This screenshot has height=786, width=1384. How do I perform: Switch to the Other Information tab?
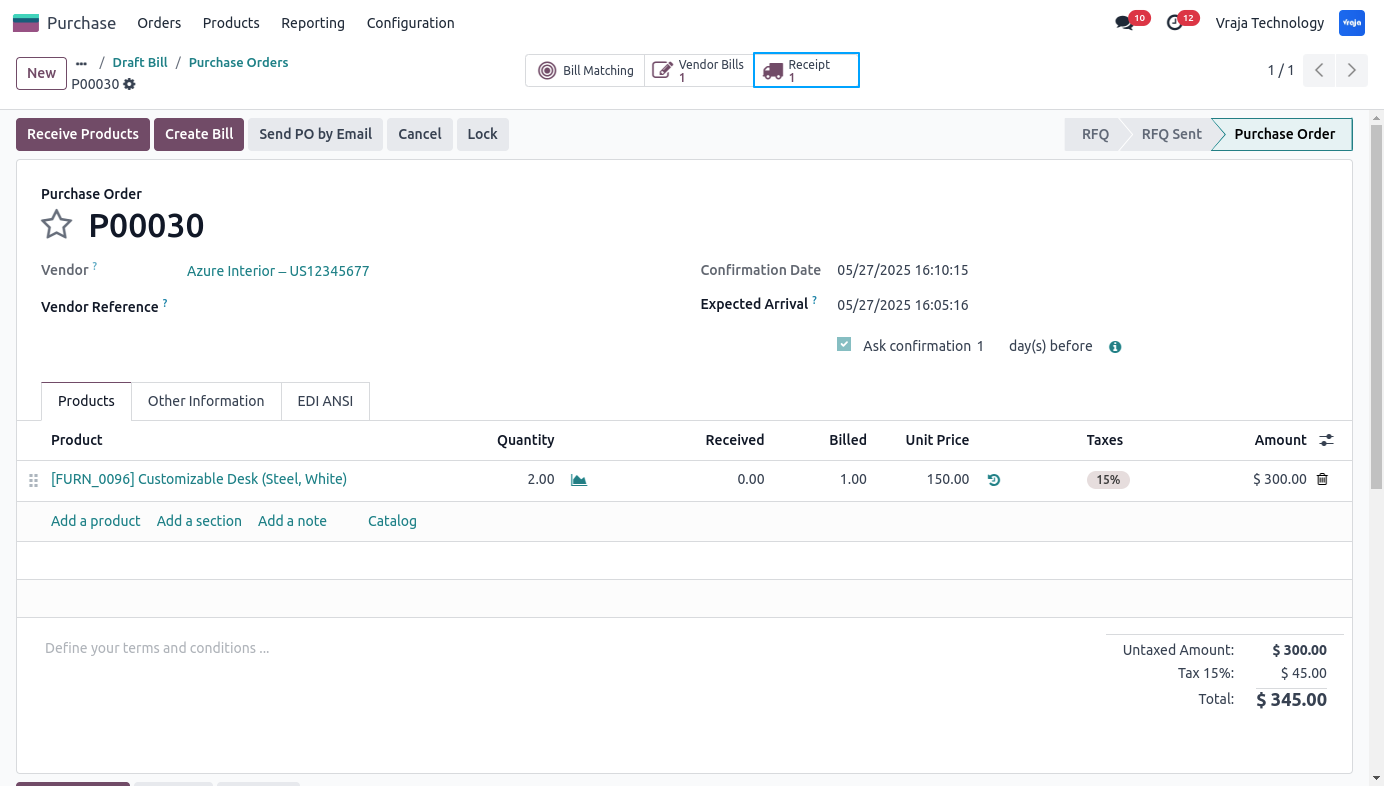click(206, 401)
